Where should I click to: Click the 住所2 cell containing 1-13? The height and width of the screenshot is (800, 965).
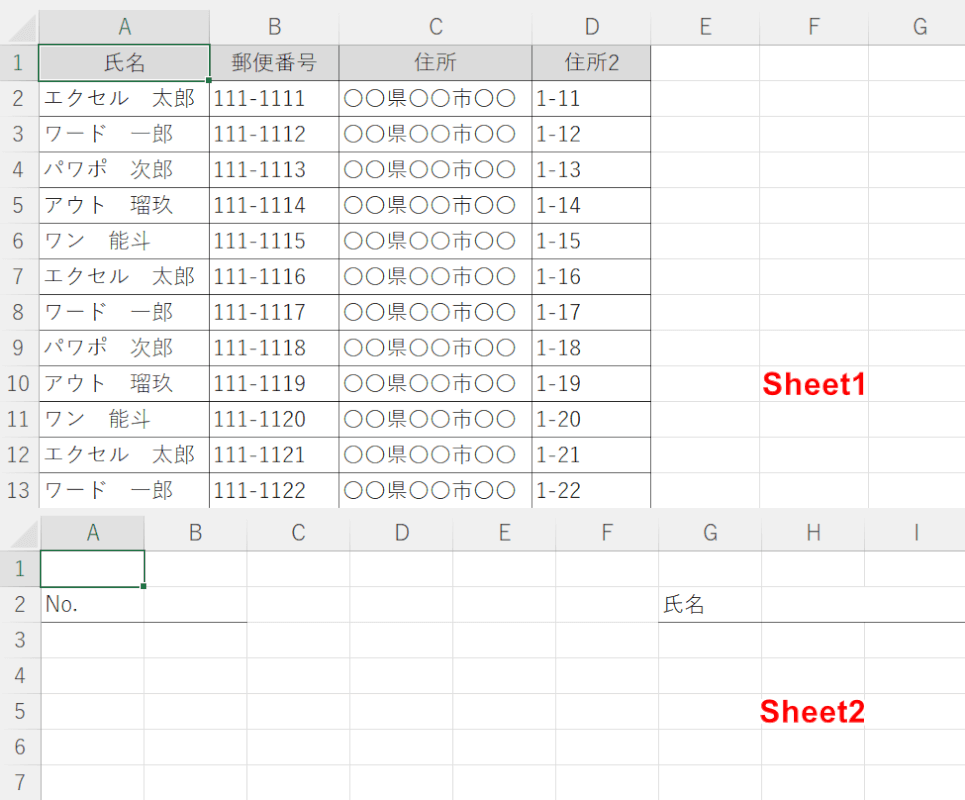click(x=591, y=170)
